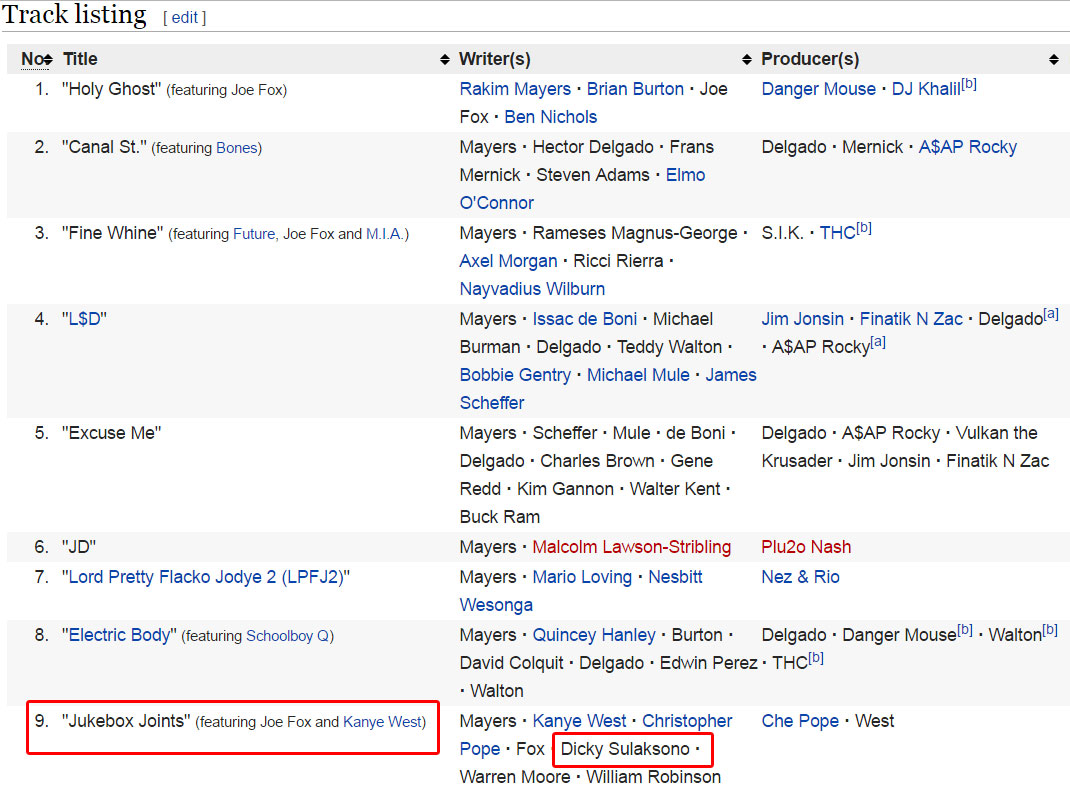Click the Warren Moore writer name
Image resolution: width=1070 pixels, height=789 pixels.
(515, 777)
